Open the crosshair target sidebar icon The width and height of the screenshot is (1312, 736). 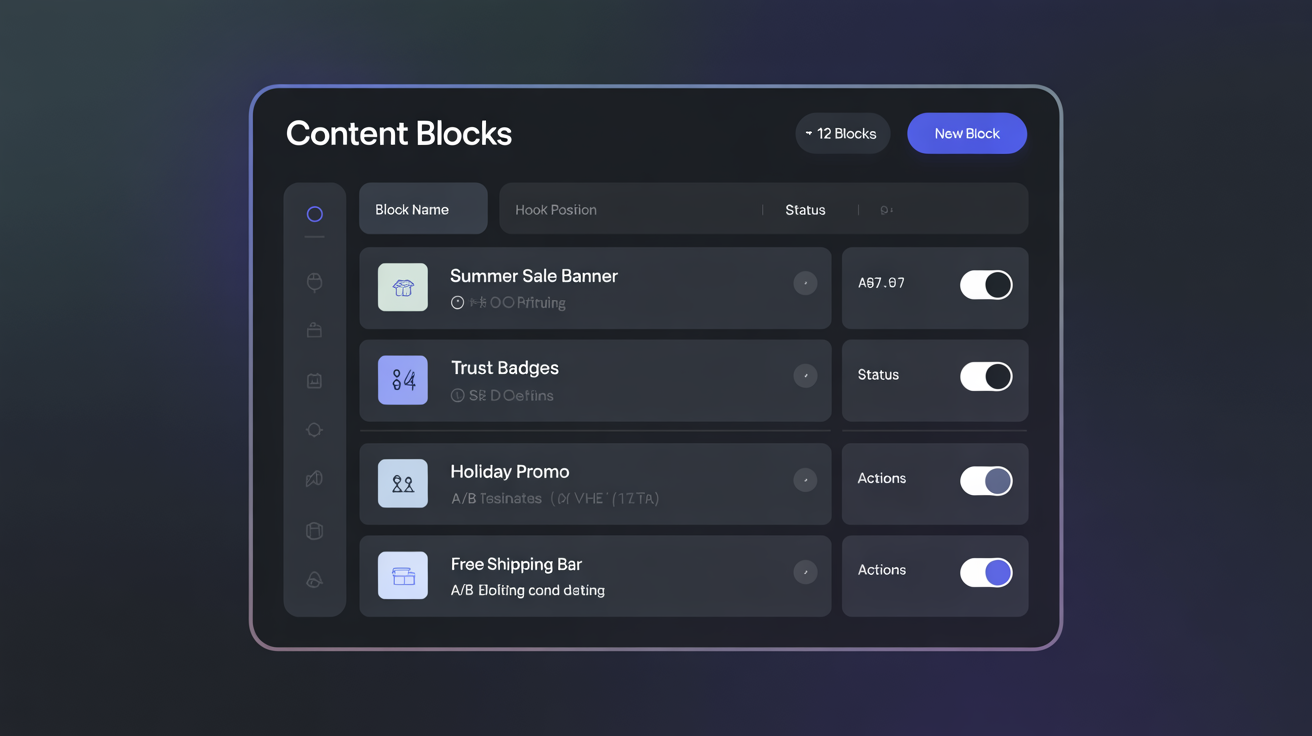pos(314,430)
